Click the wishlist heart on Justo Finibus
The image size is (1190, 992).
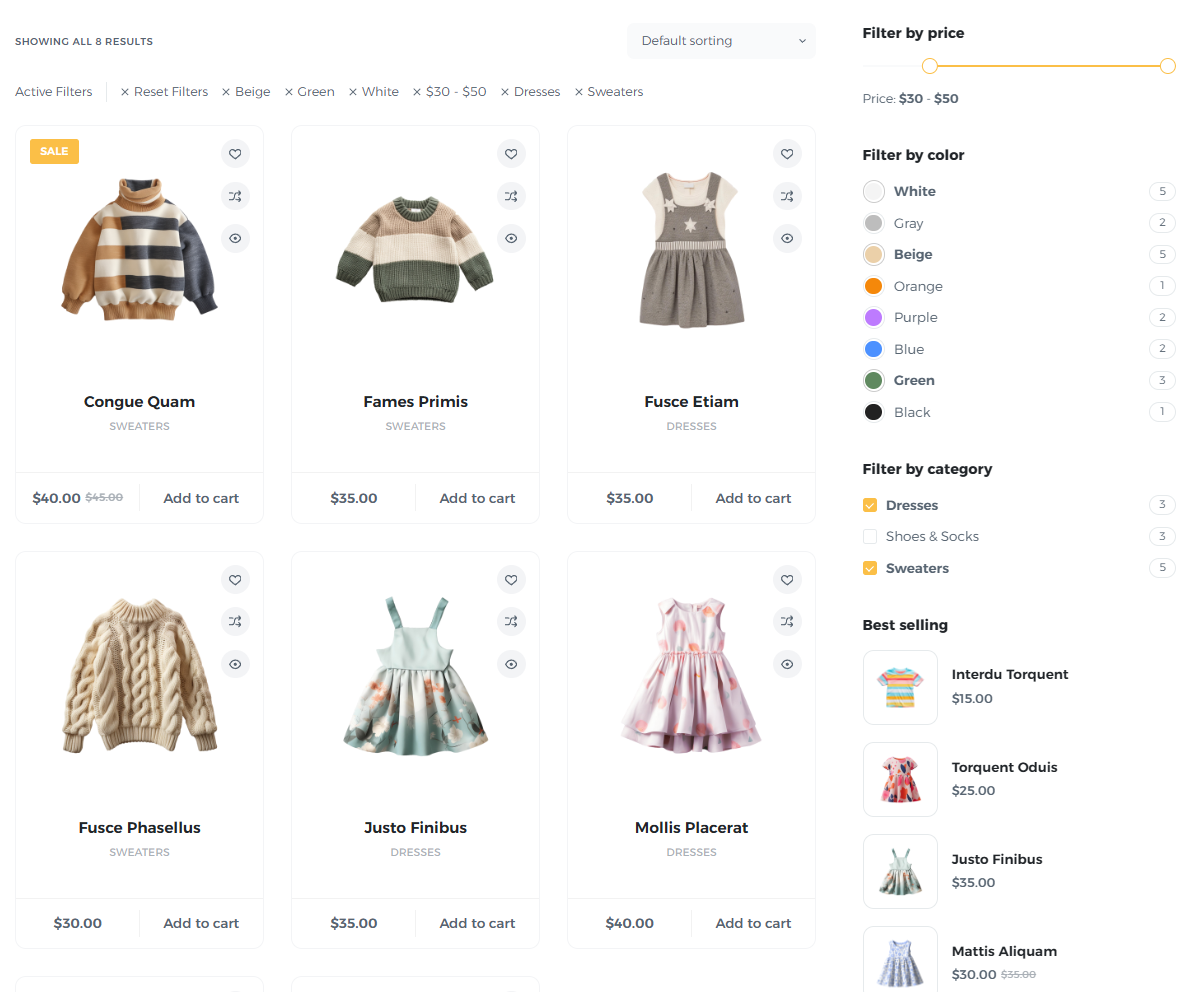(511, 579)
